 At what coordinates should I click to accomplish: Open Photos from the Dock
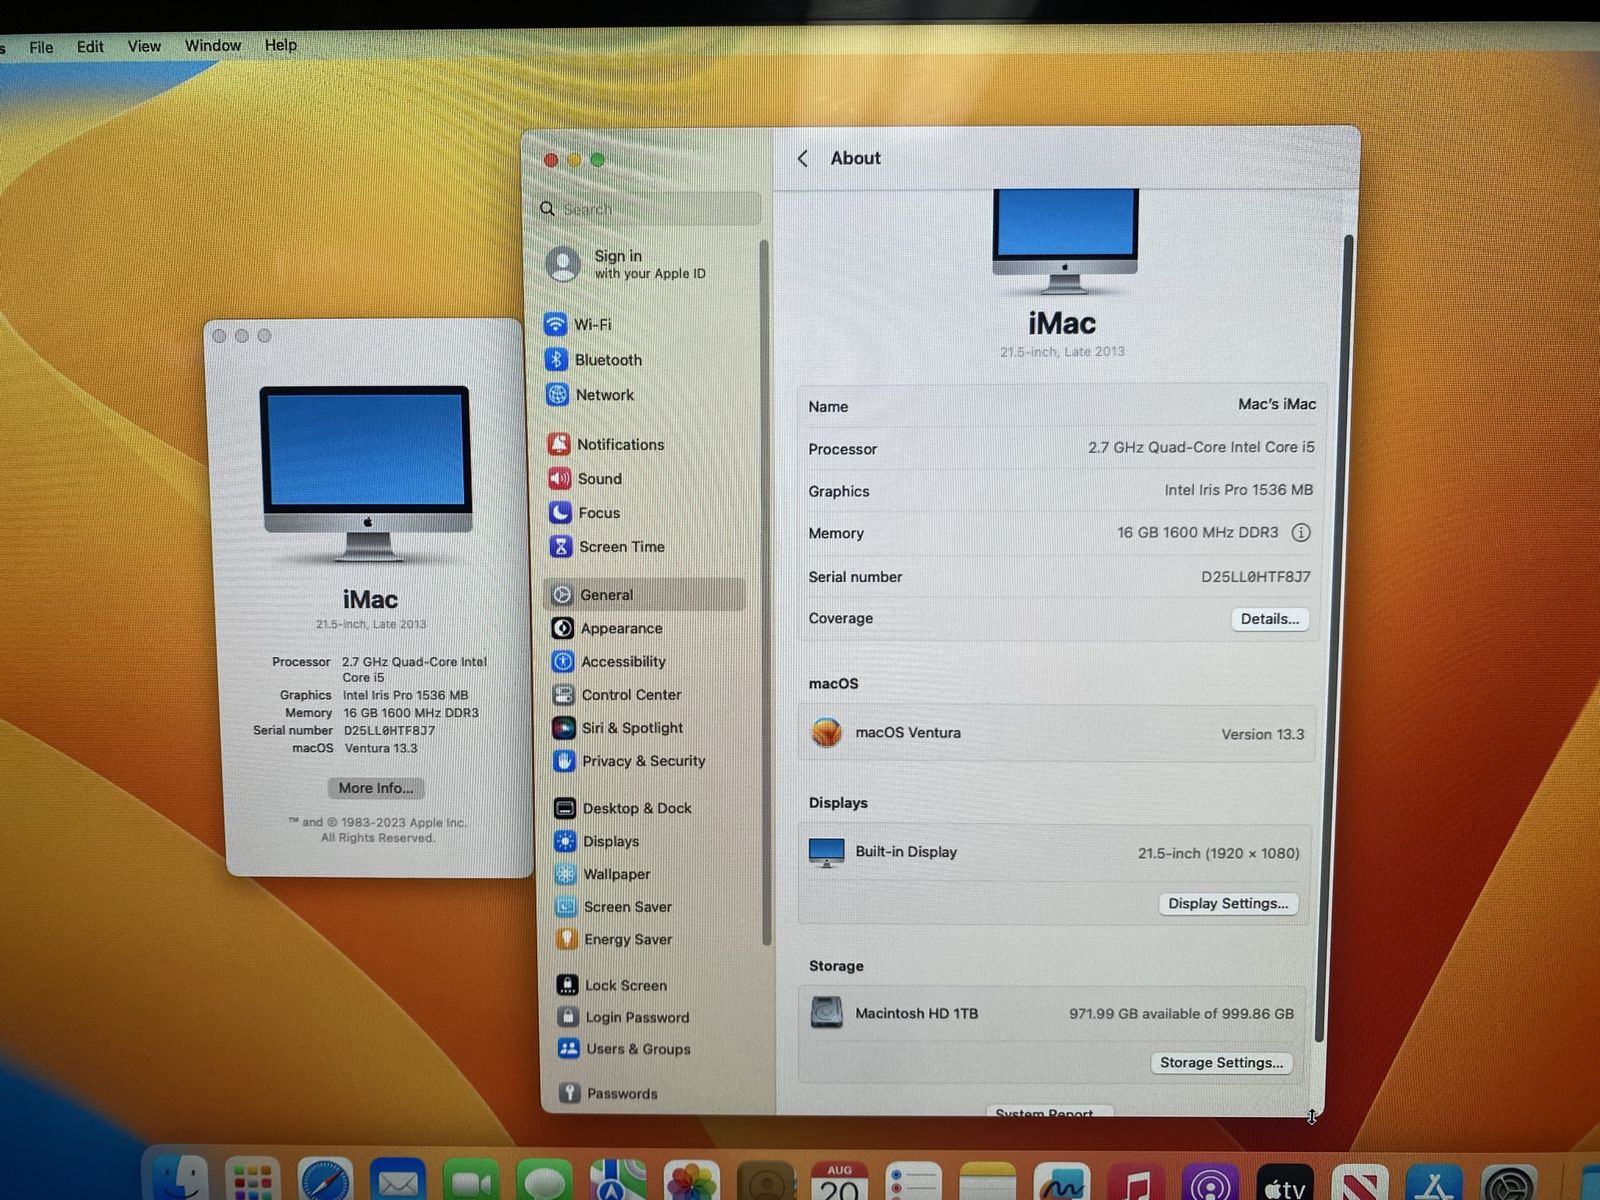(x=691, y=1181)
